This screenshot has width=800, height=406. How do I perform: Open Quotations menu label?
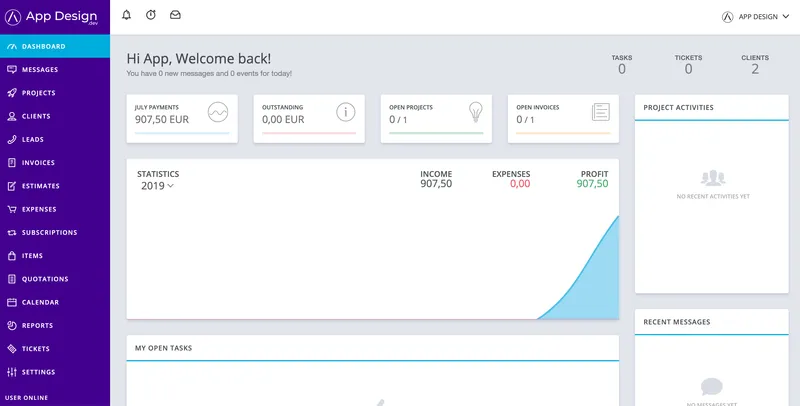45,279
